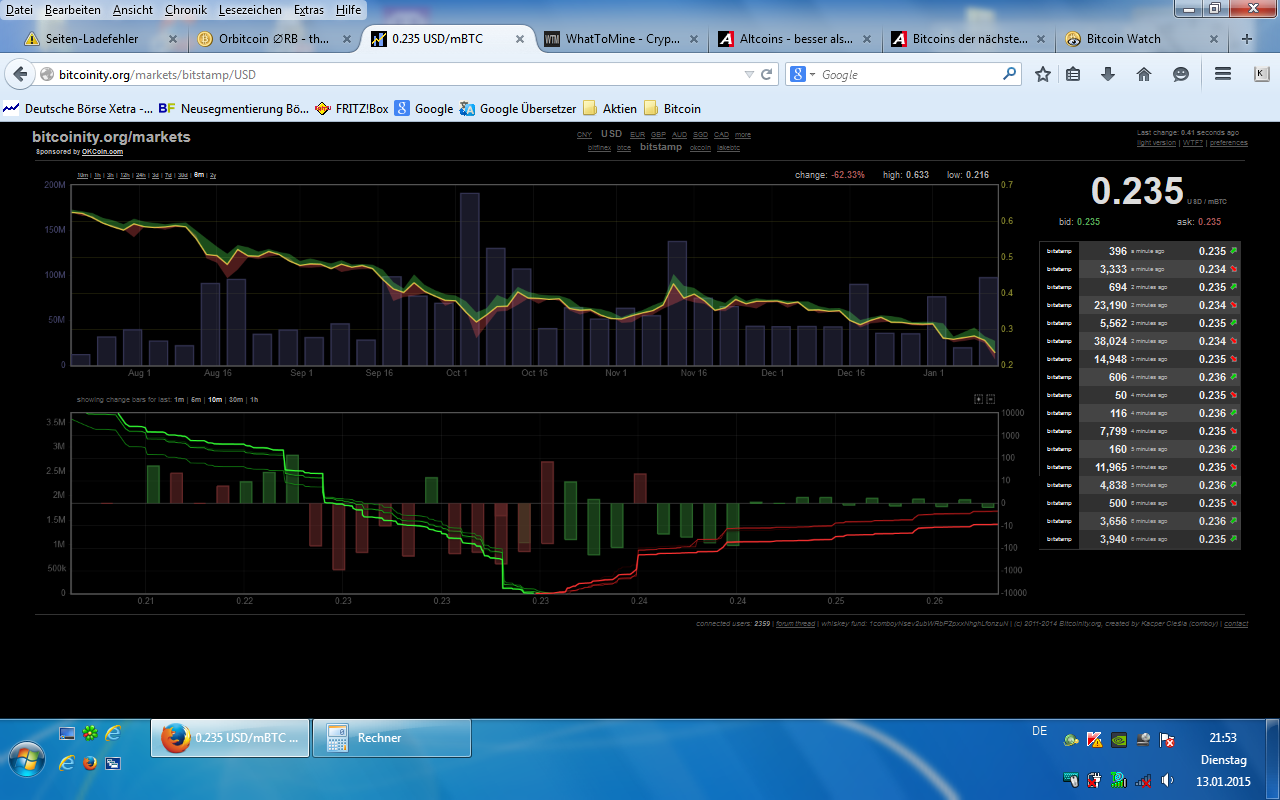This screenshot has width=1280, height=800.
Task: Open the Firefox downloads arrow icon
Action: (1108, 74)
